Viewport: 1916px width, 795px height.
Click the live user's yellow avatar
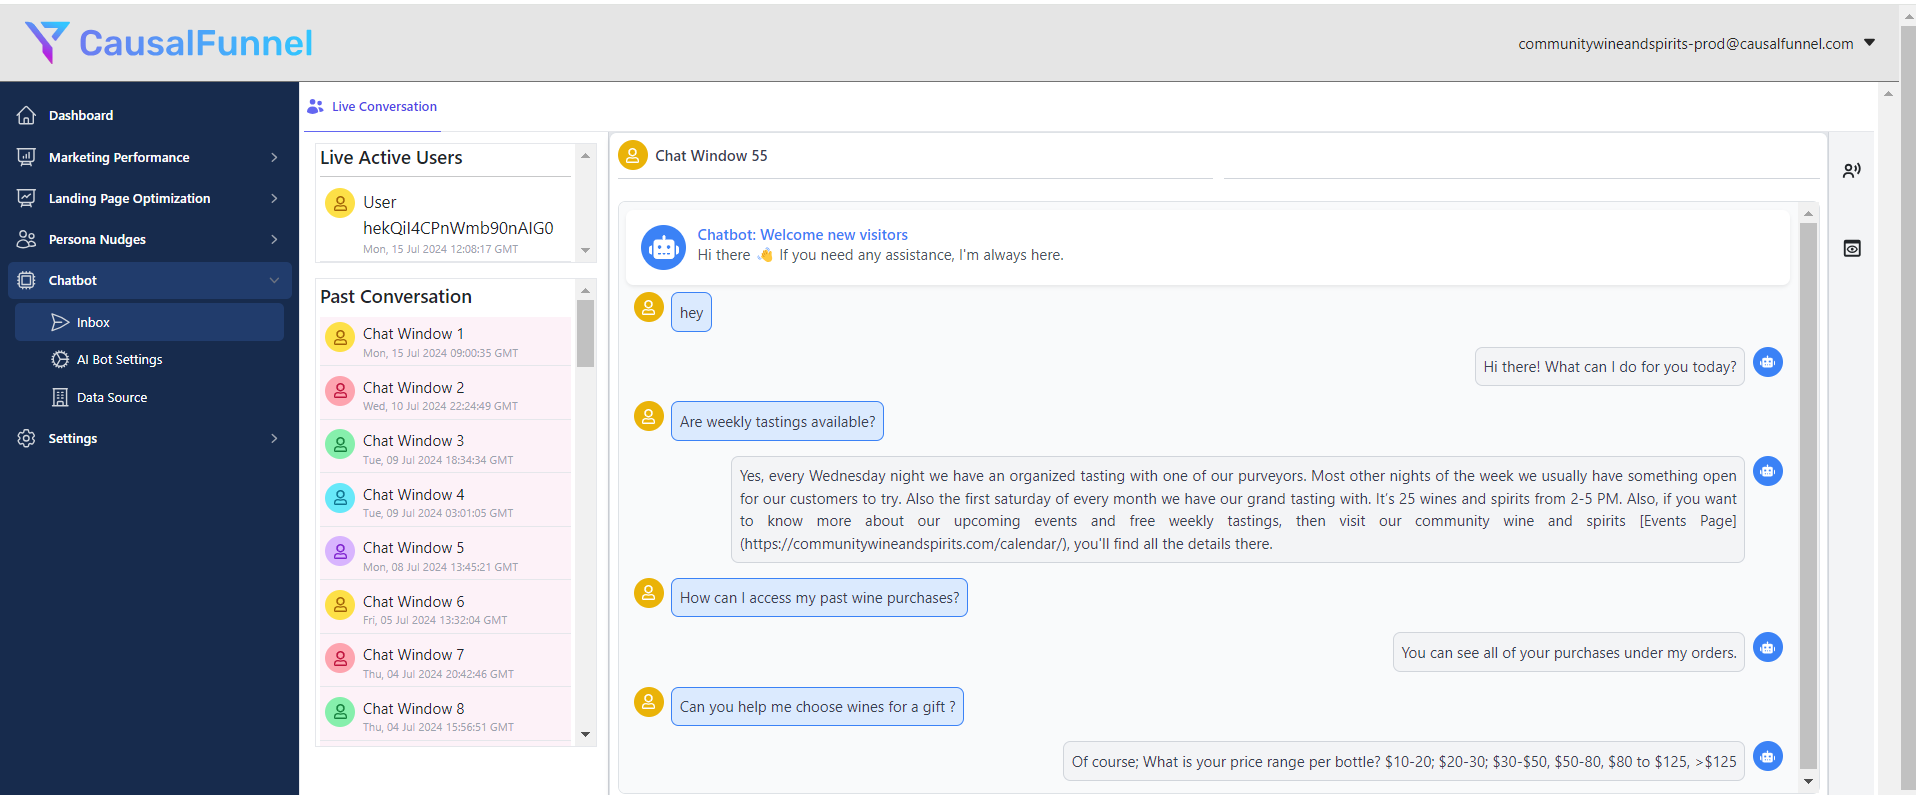coord(340,203)
